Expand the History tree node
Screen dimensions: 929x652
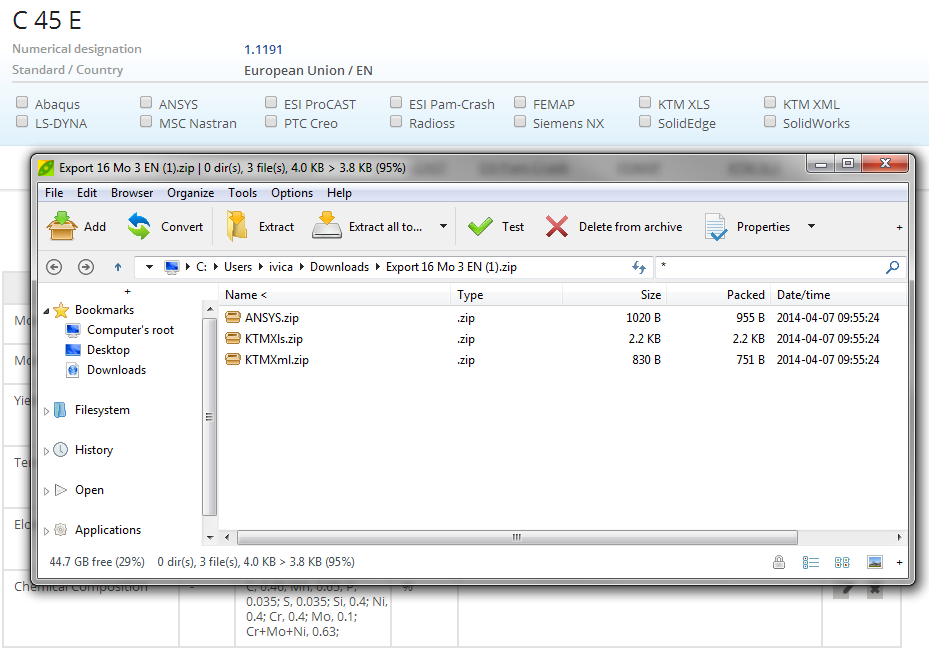(46, 451)
